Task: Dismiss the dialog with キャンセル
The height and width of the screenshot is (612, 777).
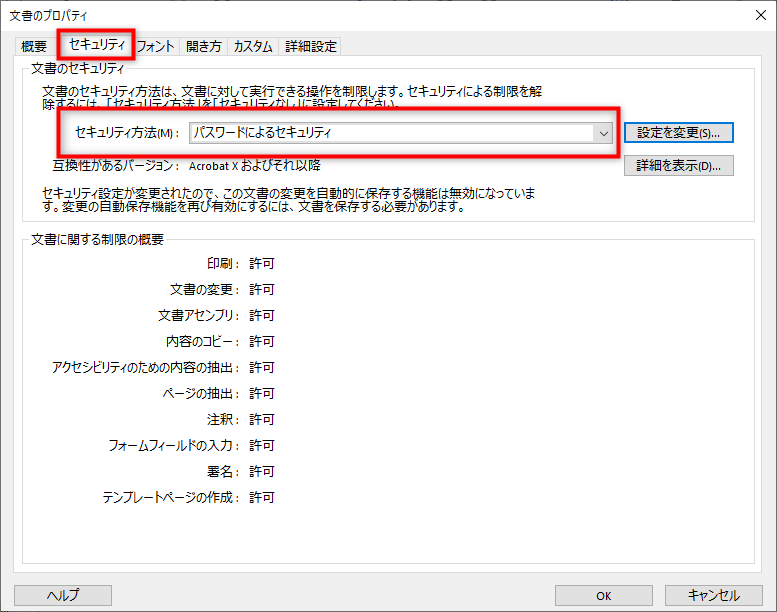Action: tap(714, 595)
